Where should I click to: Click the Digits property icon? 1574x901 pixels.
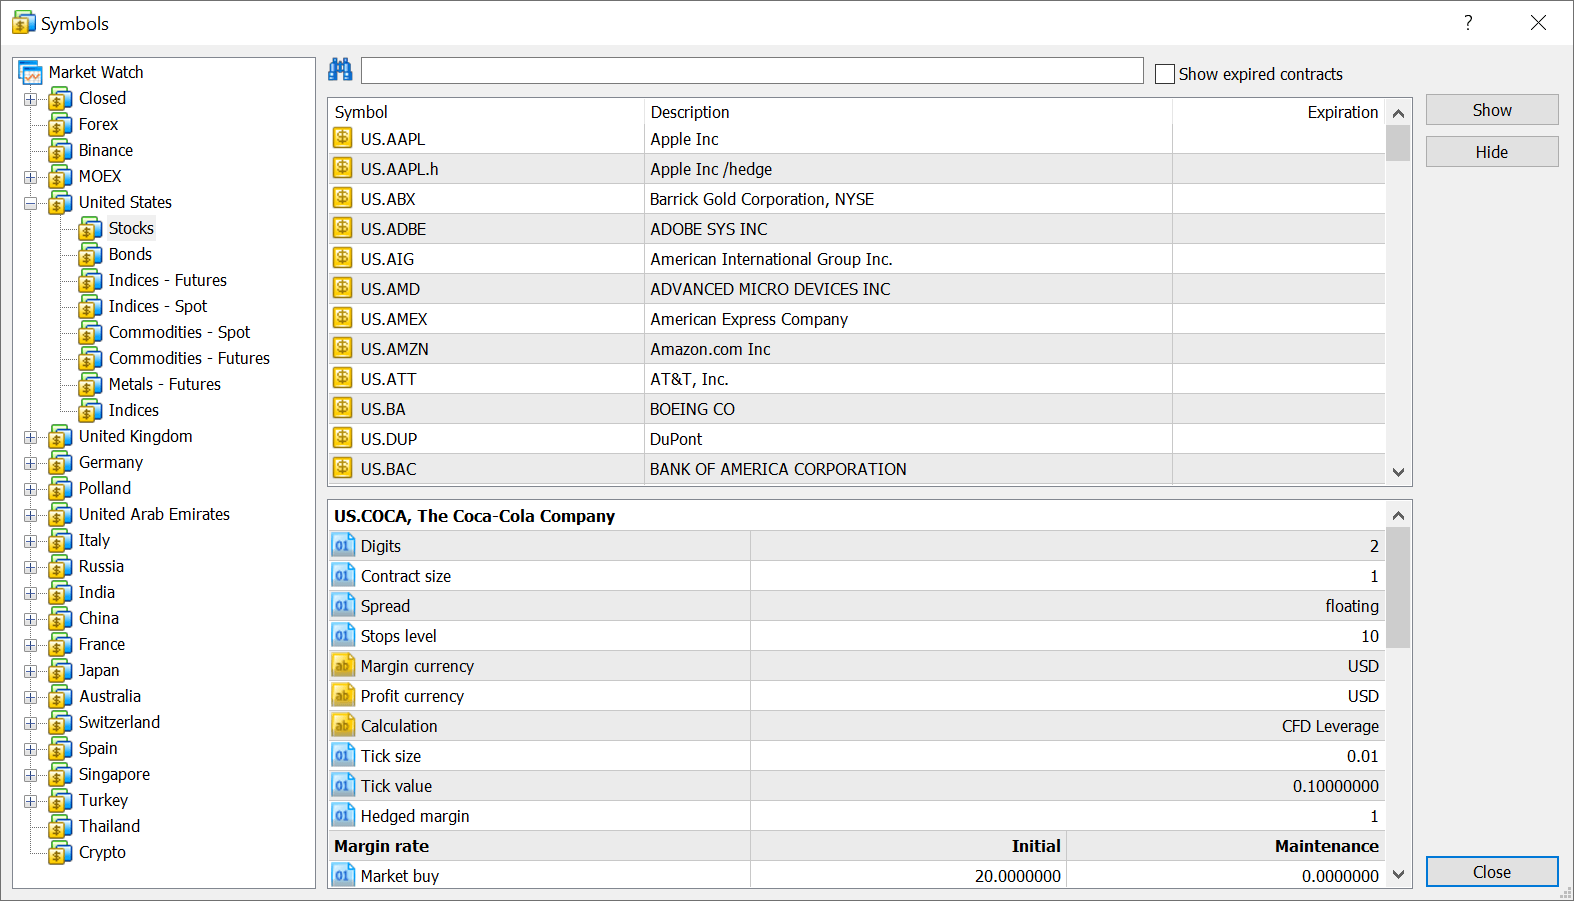[x=343, y=546]
